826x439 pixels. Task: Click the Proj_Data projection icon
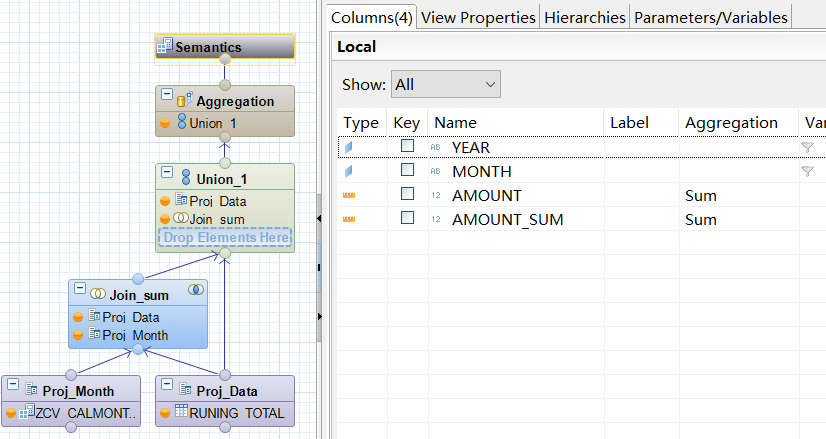(x=185, y=390)
